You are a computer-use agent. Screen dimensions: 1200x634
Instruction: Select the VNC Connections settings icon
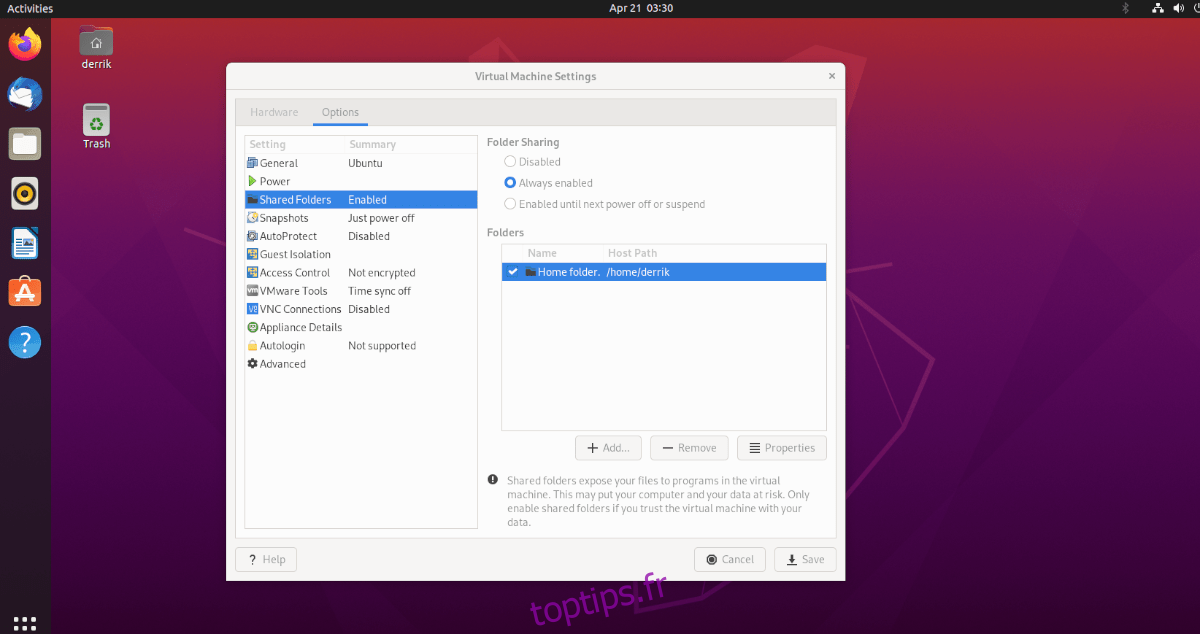(252, 309)
